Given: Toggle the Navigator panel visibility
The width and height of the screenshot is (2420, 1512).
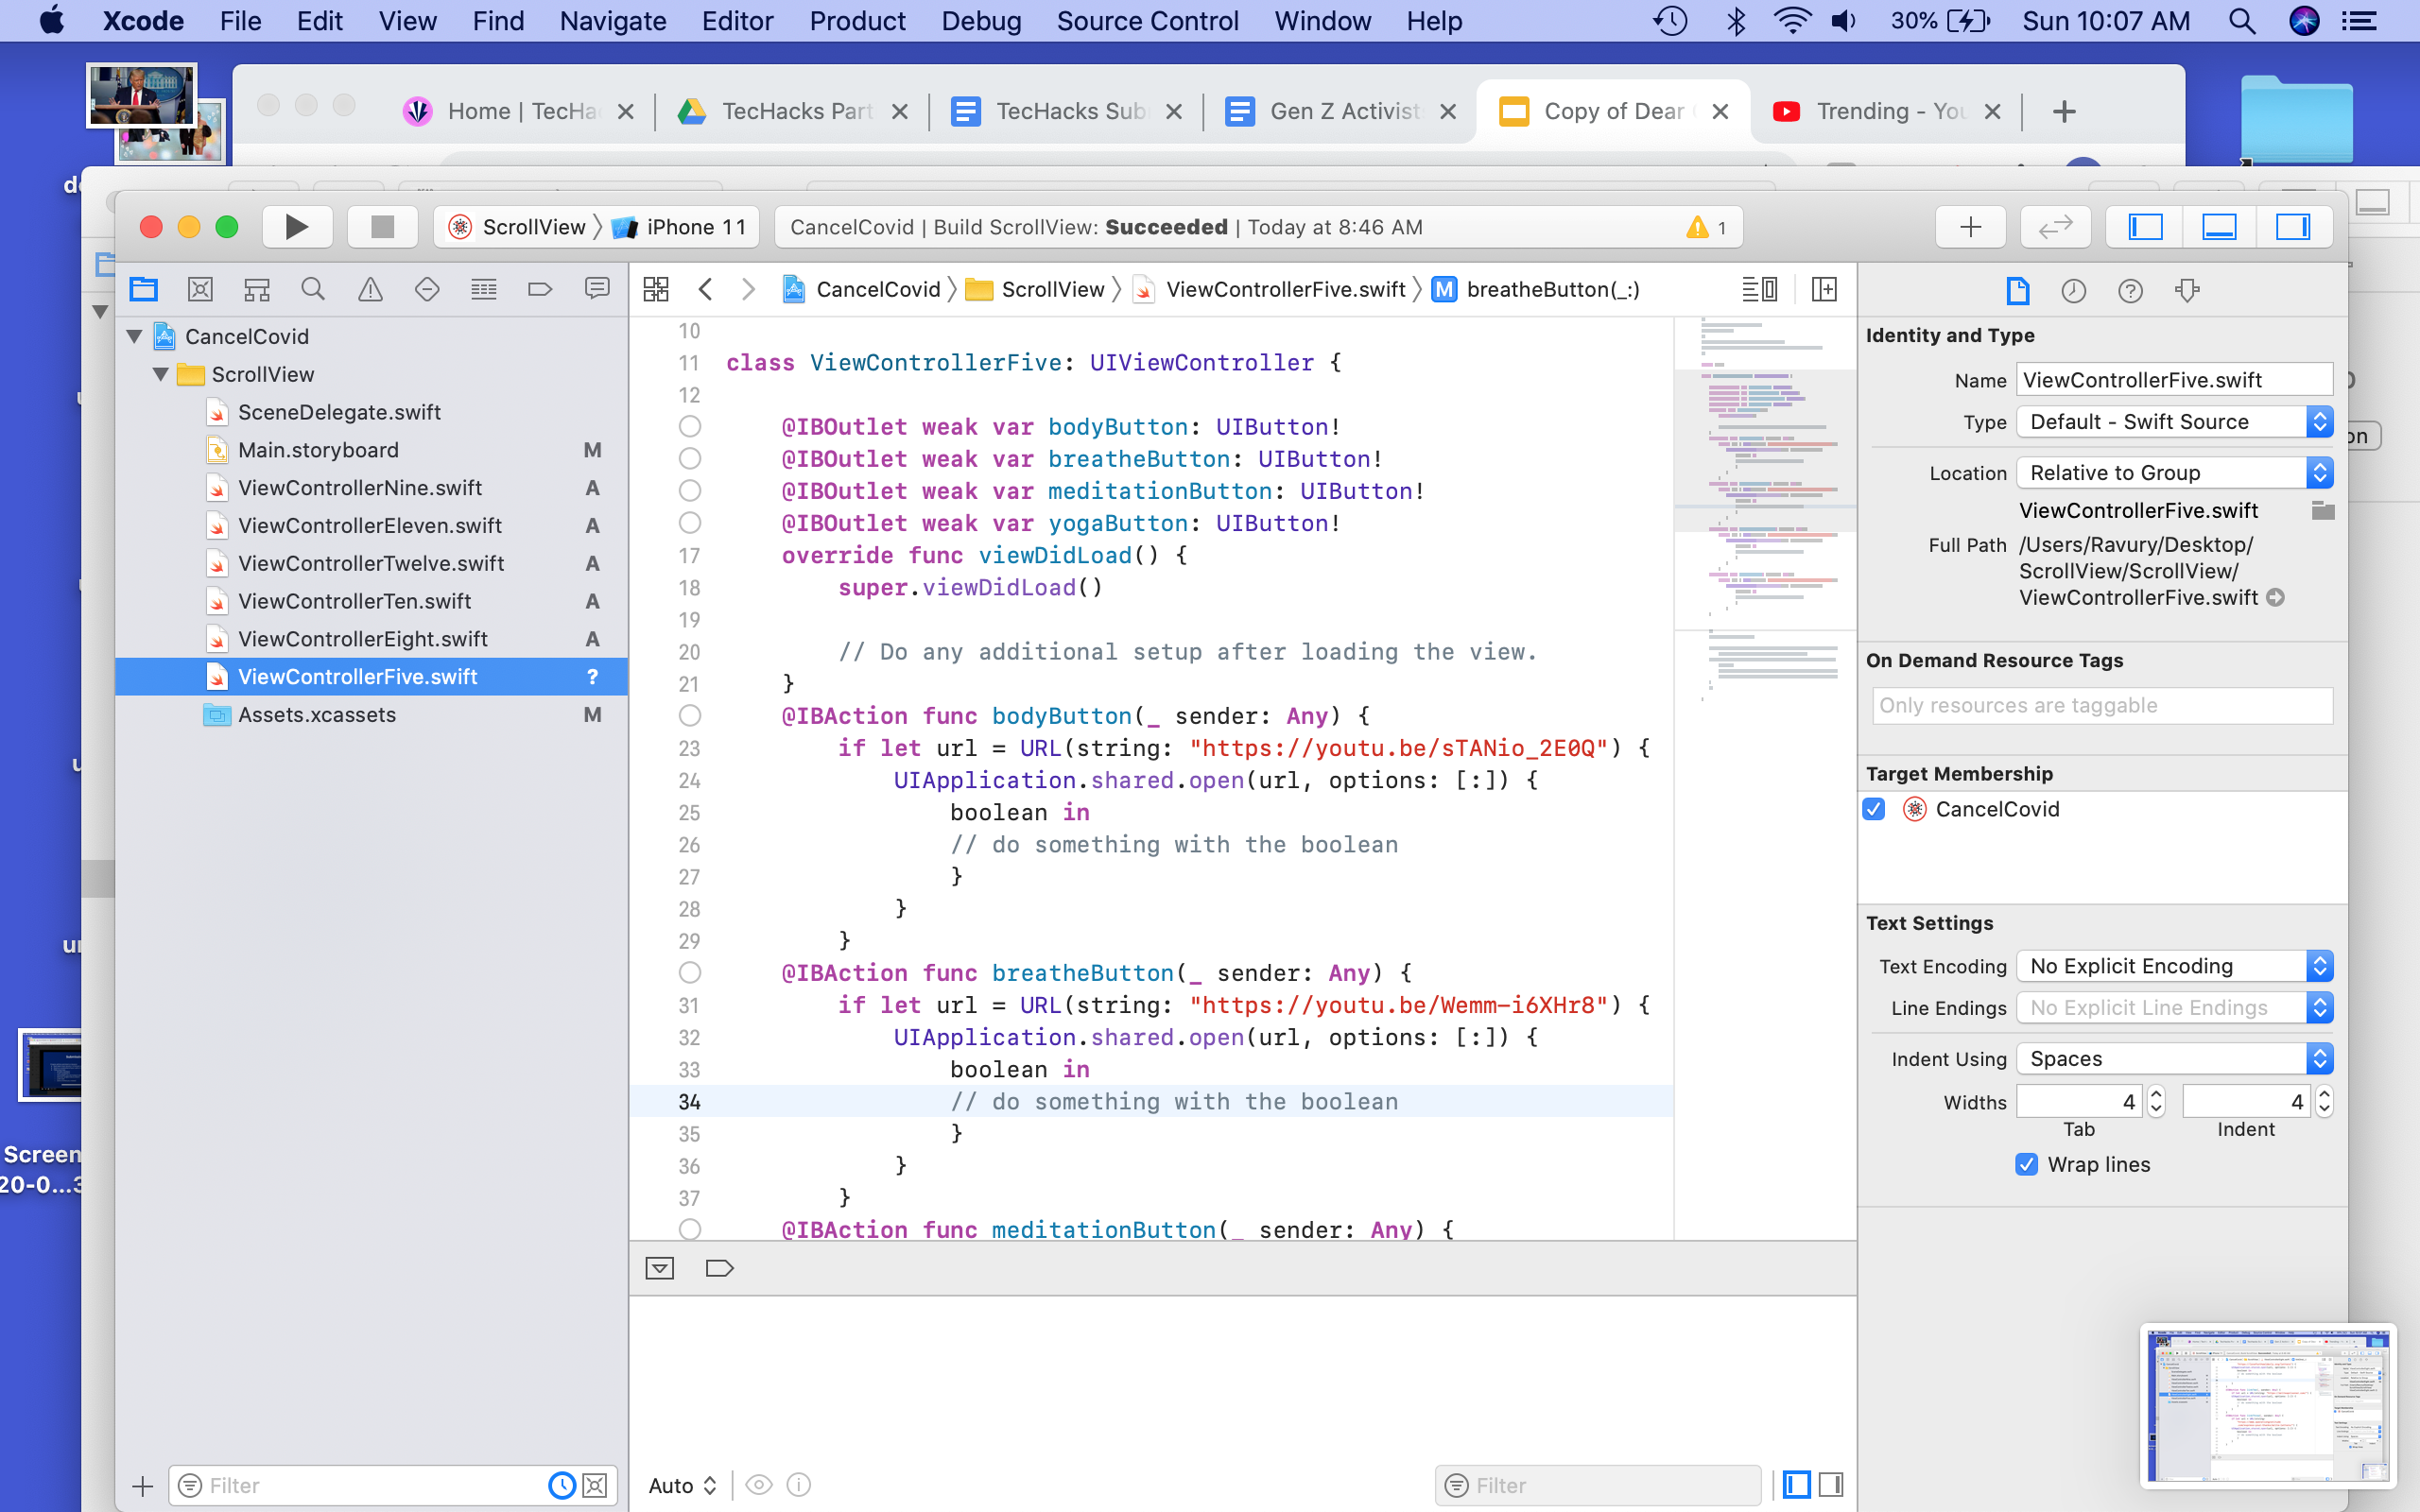Looking at the screenshot, I should point(2145,227).
